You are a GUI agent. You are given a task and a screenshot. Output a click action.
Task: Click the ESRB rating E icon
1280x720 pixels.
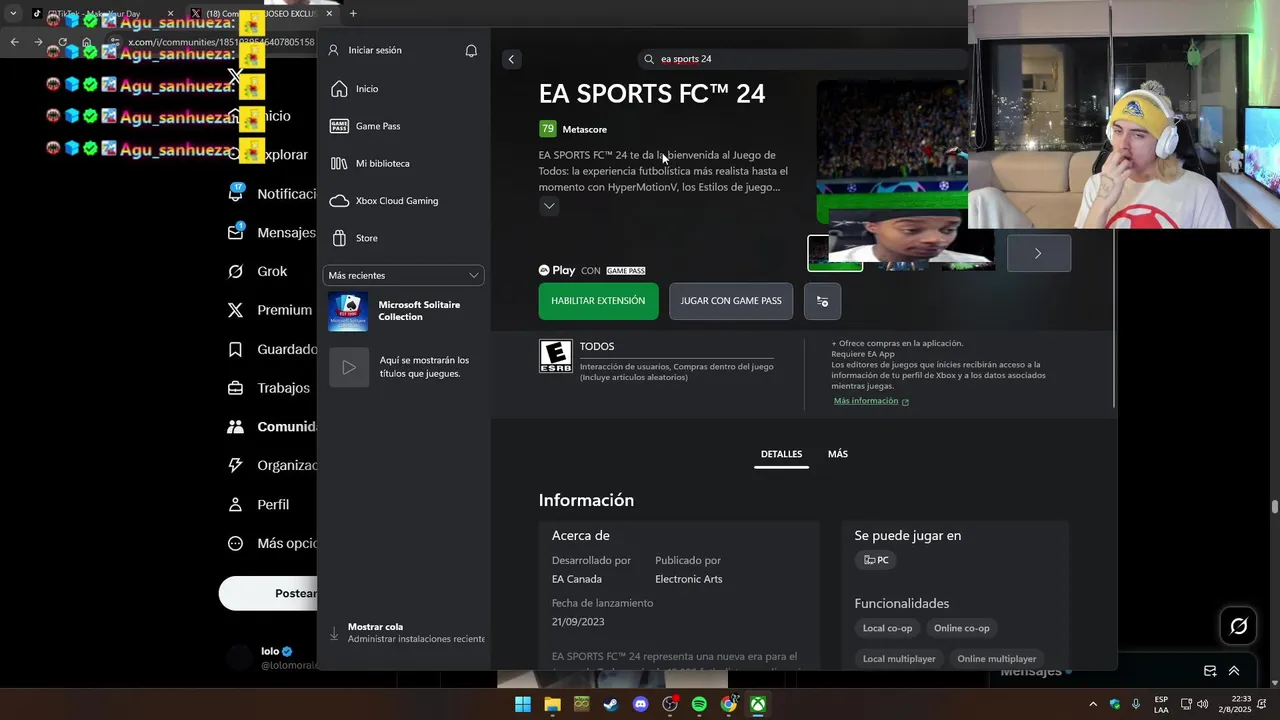click(x=556, y=357)
